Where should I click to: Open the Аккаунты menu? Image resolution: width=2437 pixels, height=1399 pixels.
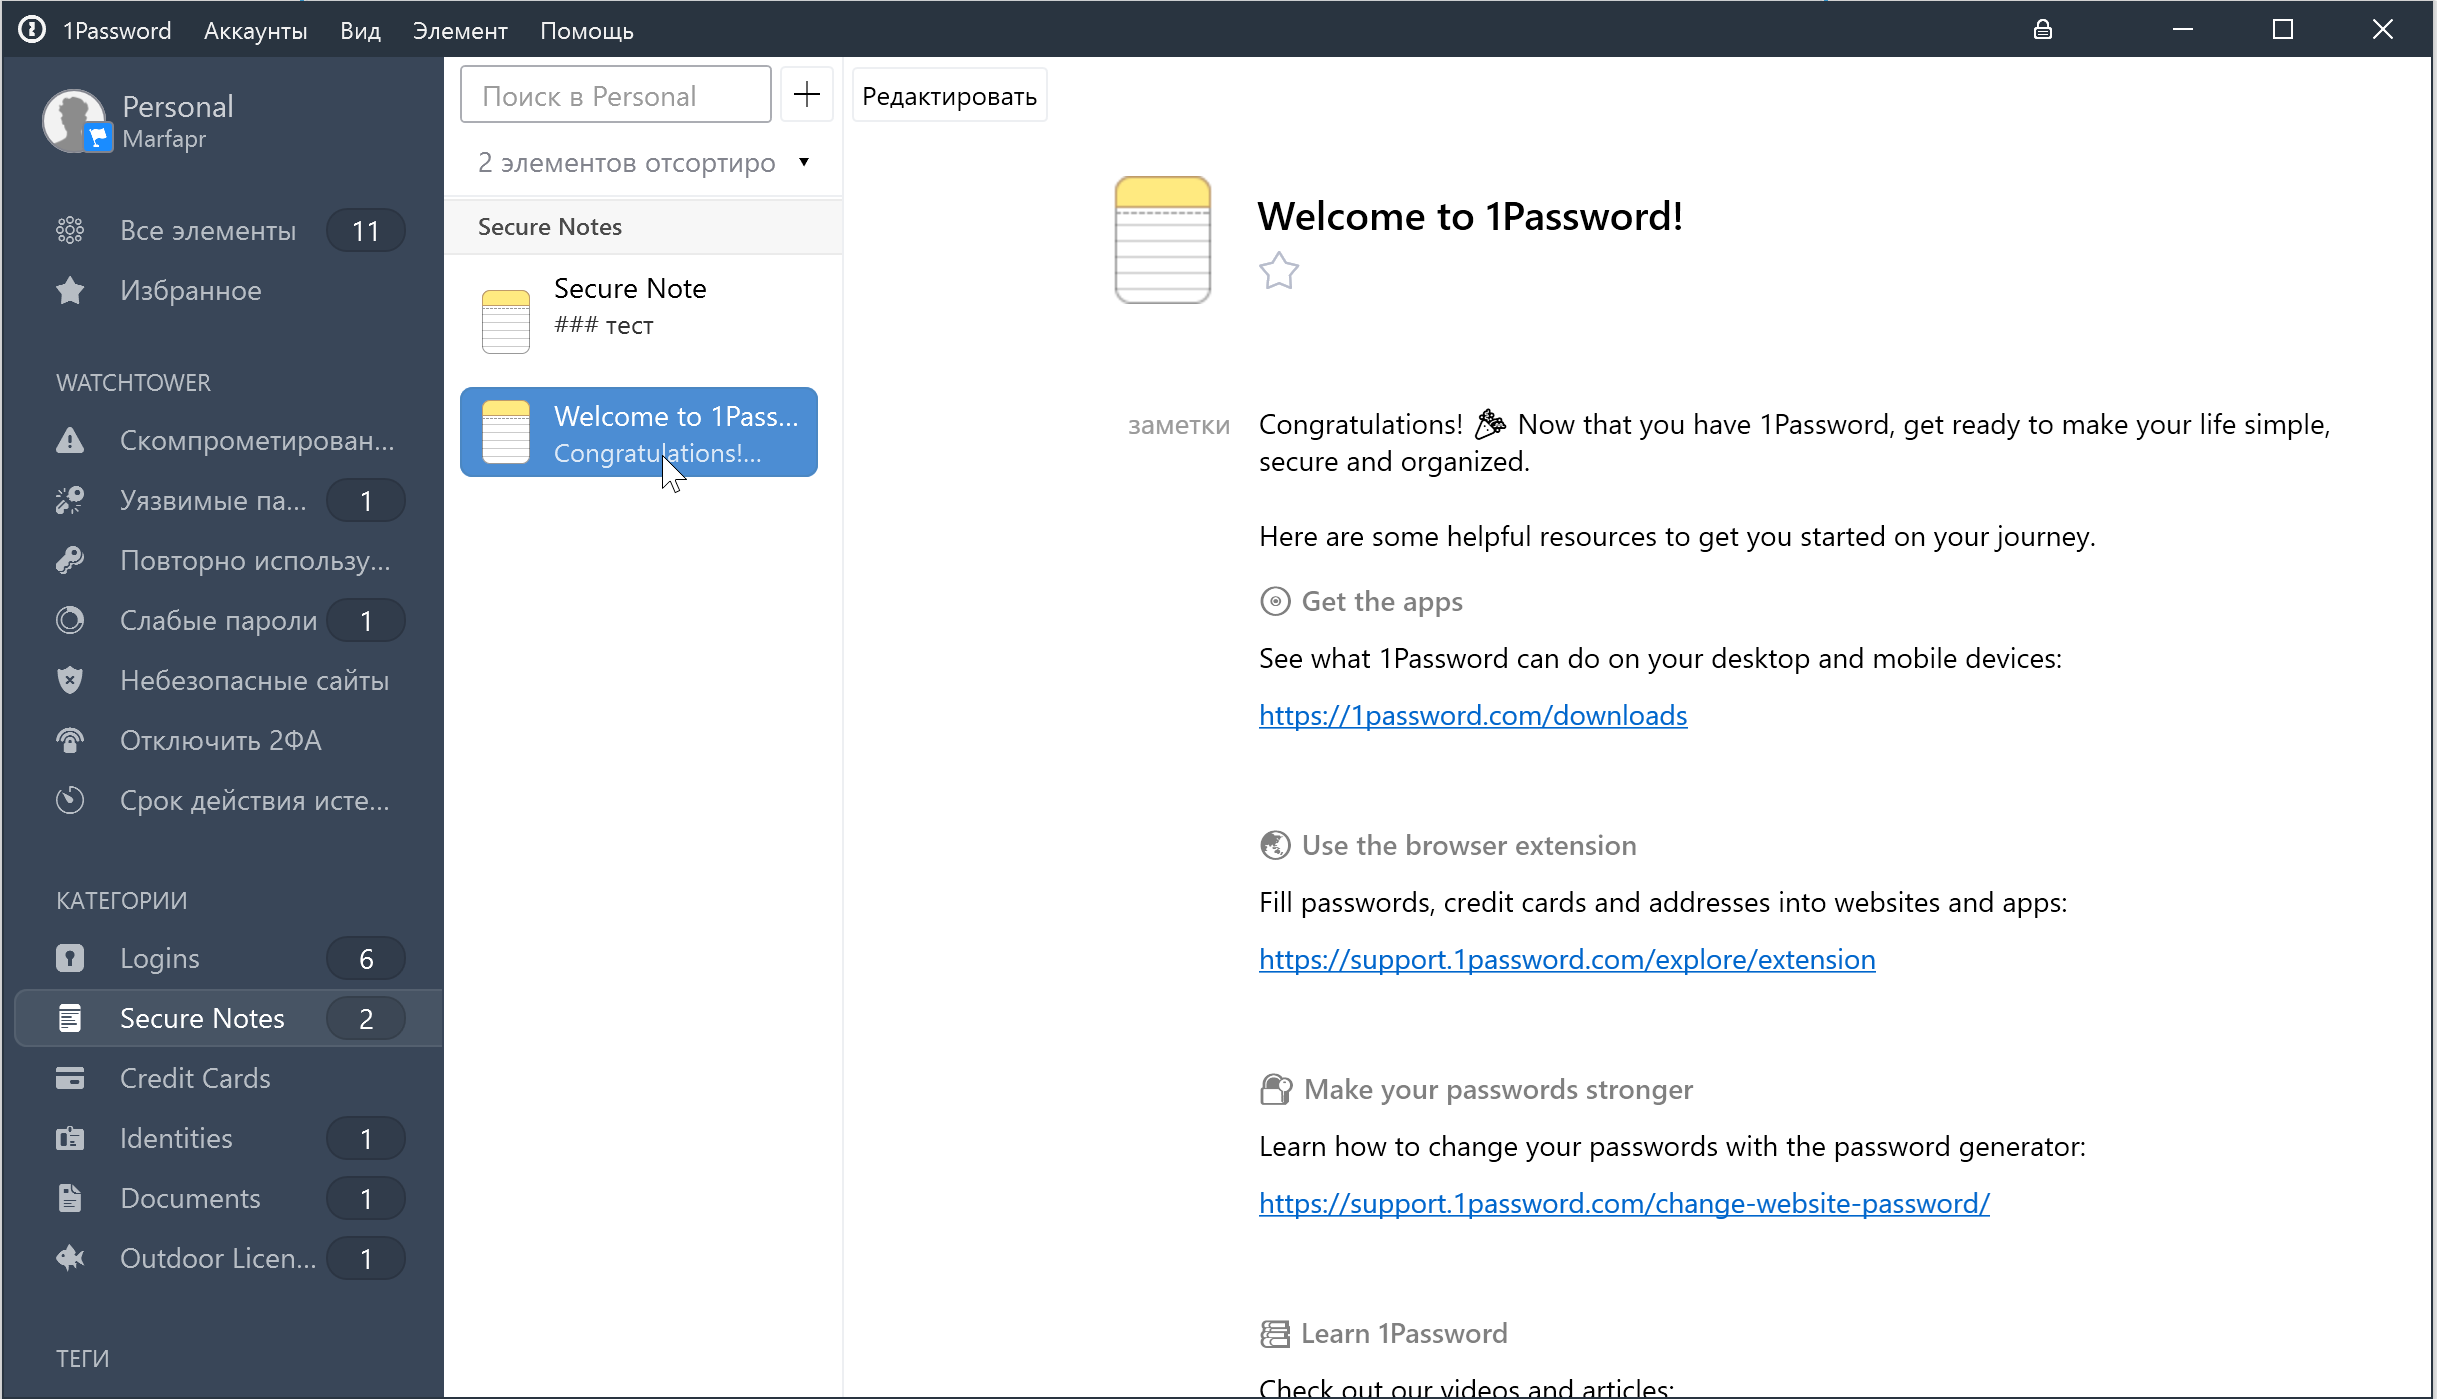(x=255, y=31)
